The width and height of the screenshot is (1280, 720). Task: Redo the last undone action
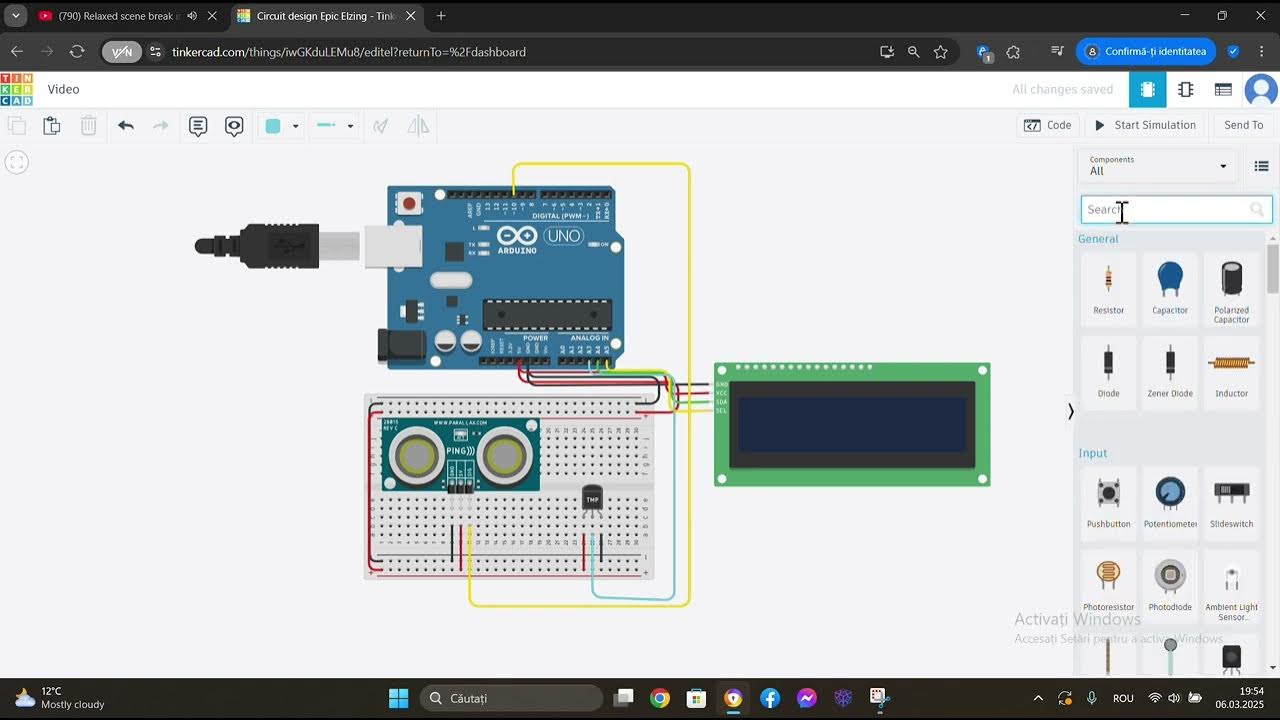(x=160, y=126)
